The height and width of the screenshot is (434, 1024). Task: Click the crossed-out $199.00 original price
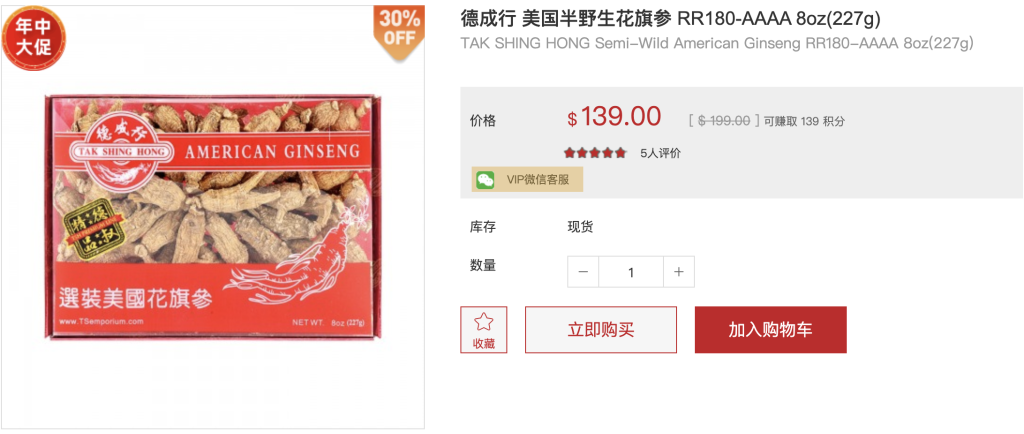pos(724,121)
